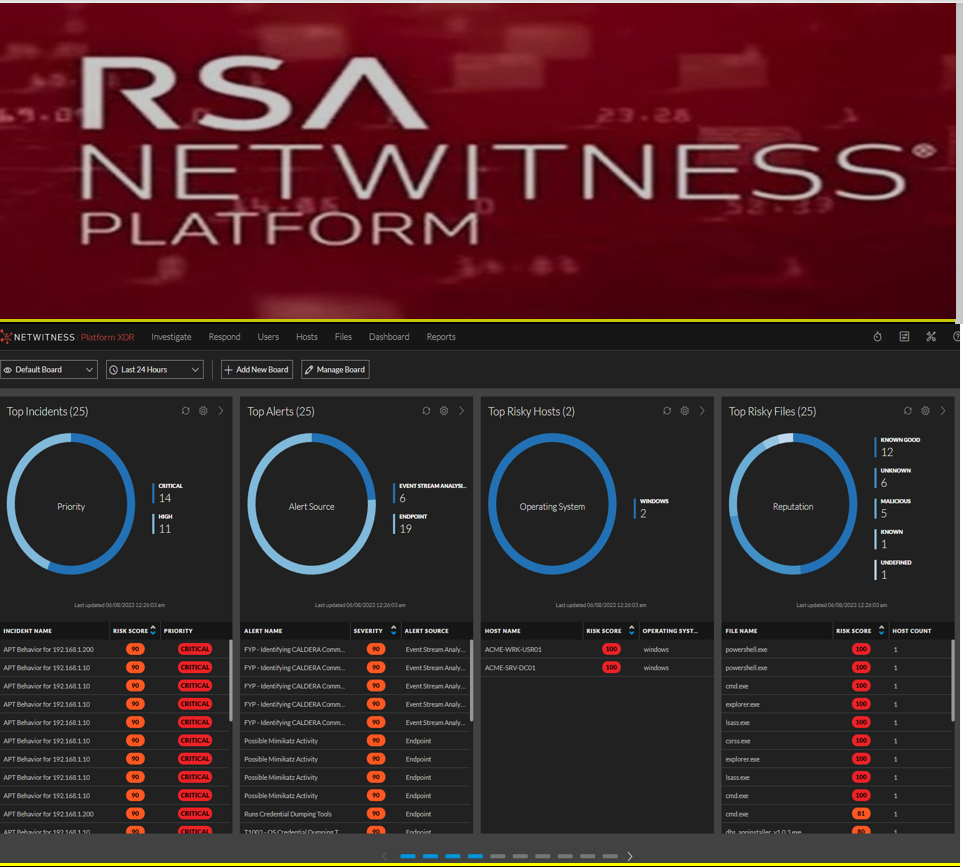Sort hosts table by Risk Score arrows
This screenshot has width=963, height=867.
pos(631,630)
